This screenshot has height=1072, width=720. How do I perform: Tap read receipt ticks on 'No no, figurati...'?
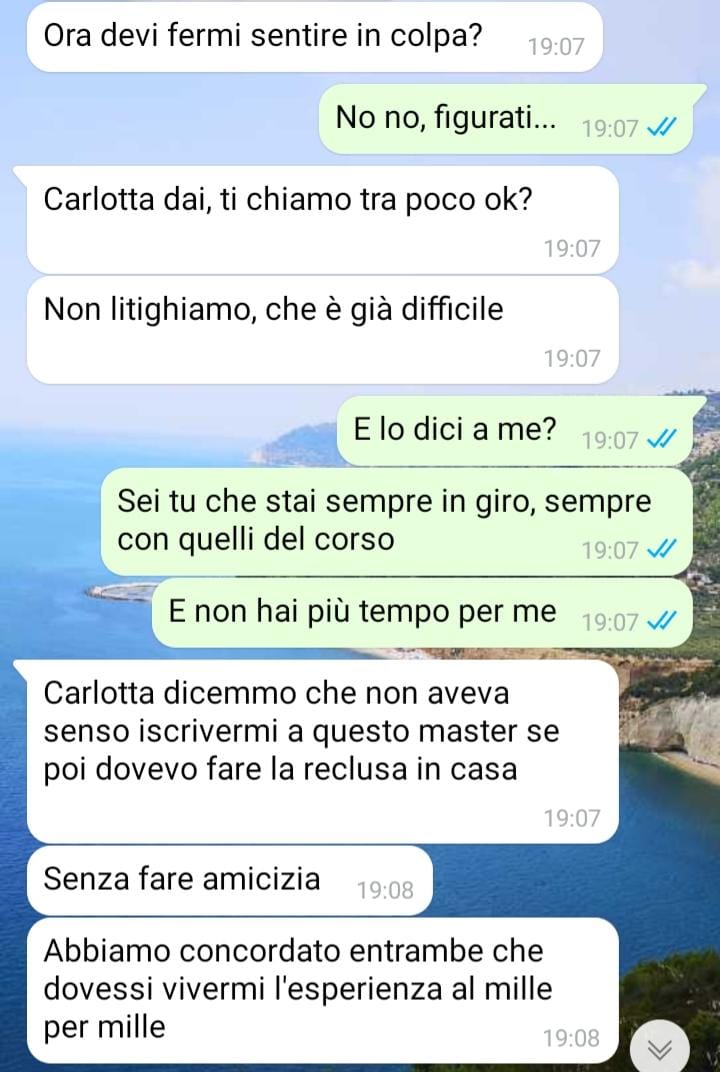pyautogui.click(x=661, y=127)
